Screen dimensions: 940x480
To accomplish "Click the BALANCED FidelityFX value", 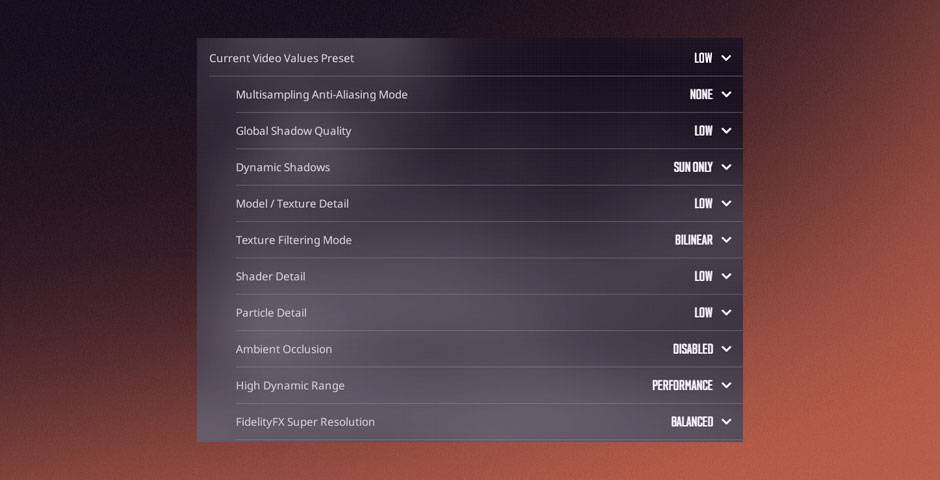I will click(x=692, y=422).
